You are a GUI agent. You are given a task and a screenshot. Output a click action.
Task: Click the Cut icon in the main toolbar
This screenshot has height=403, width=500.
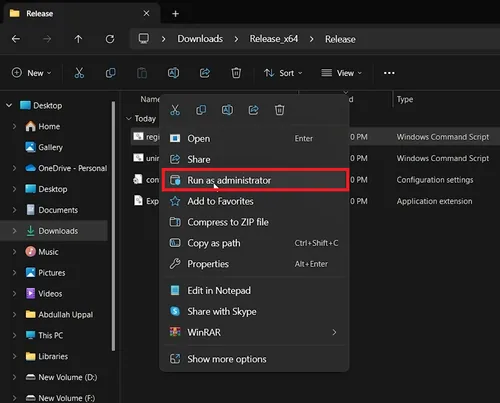point(79,73)
